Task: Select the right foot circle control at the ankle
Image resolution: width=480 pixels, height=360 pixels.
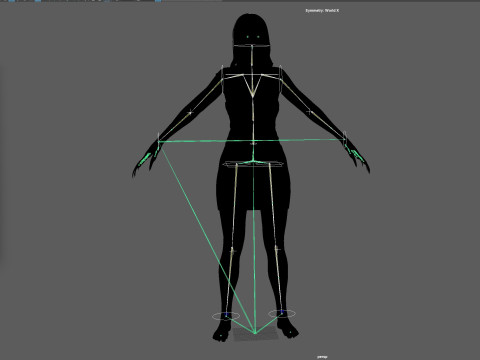Action: (x=282, y=313)
